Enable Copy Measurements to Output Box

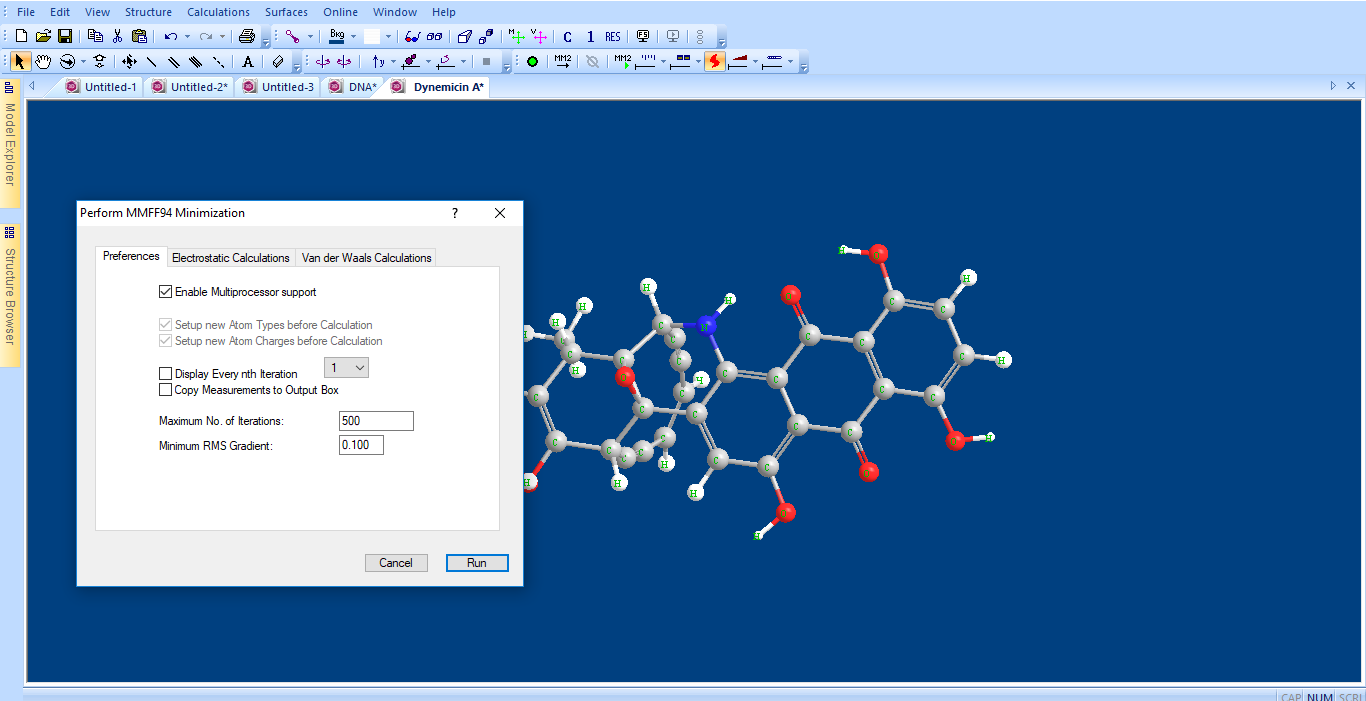tap(166, 390)
